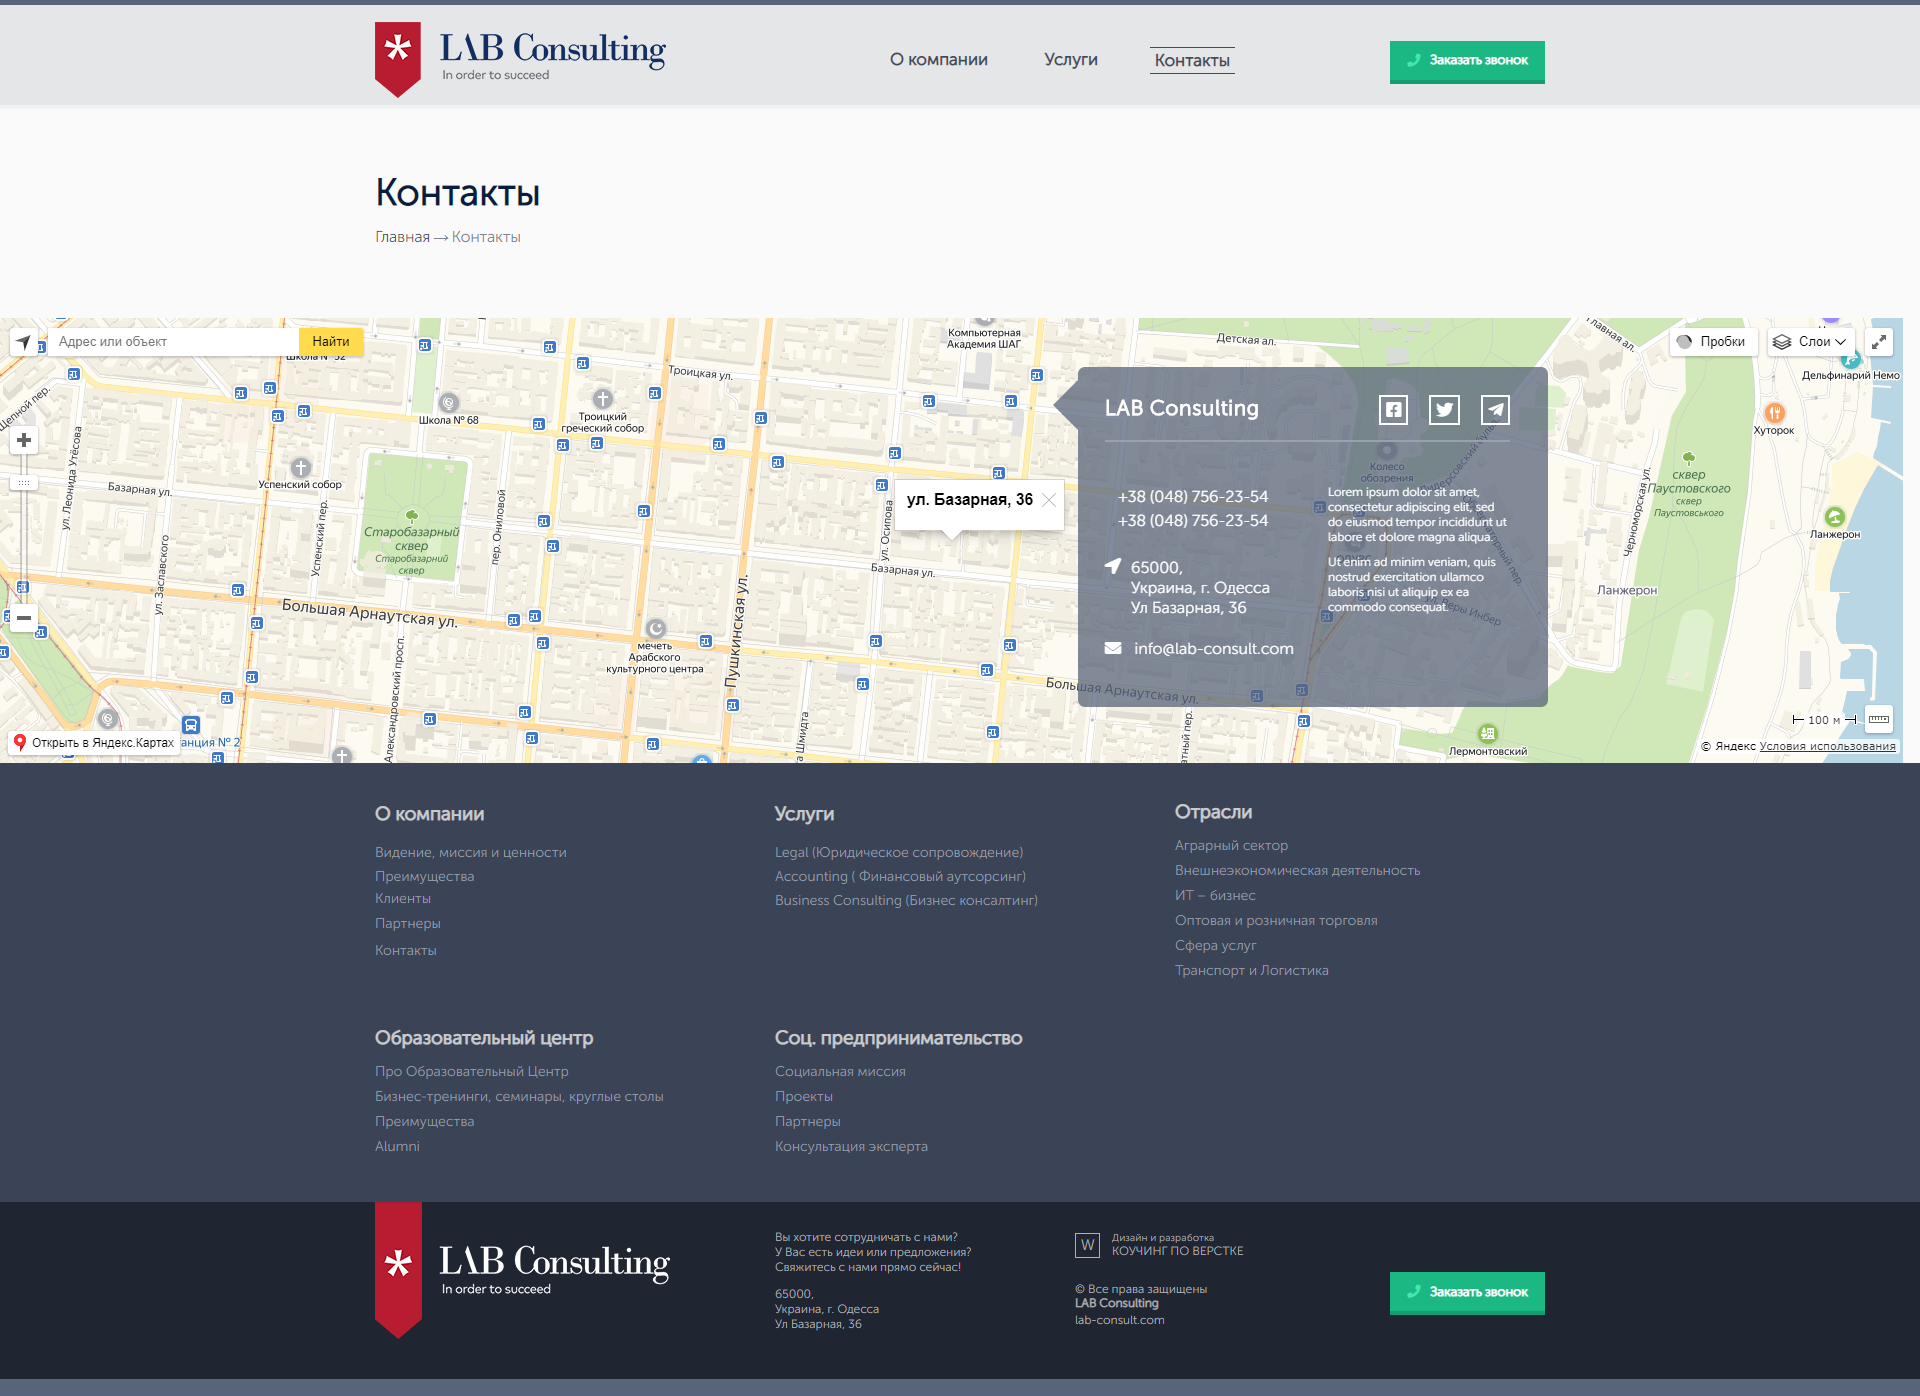This screenshot has height=1396, width=1920.
Task: Click the Twitter icon in contact card
Action: coord(1444,410)
